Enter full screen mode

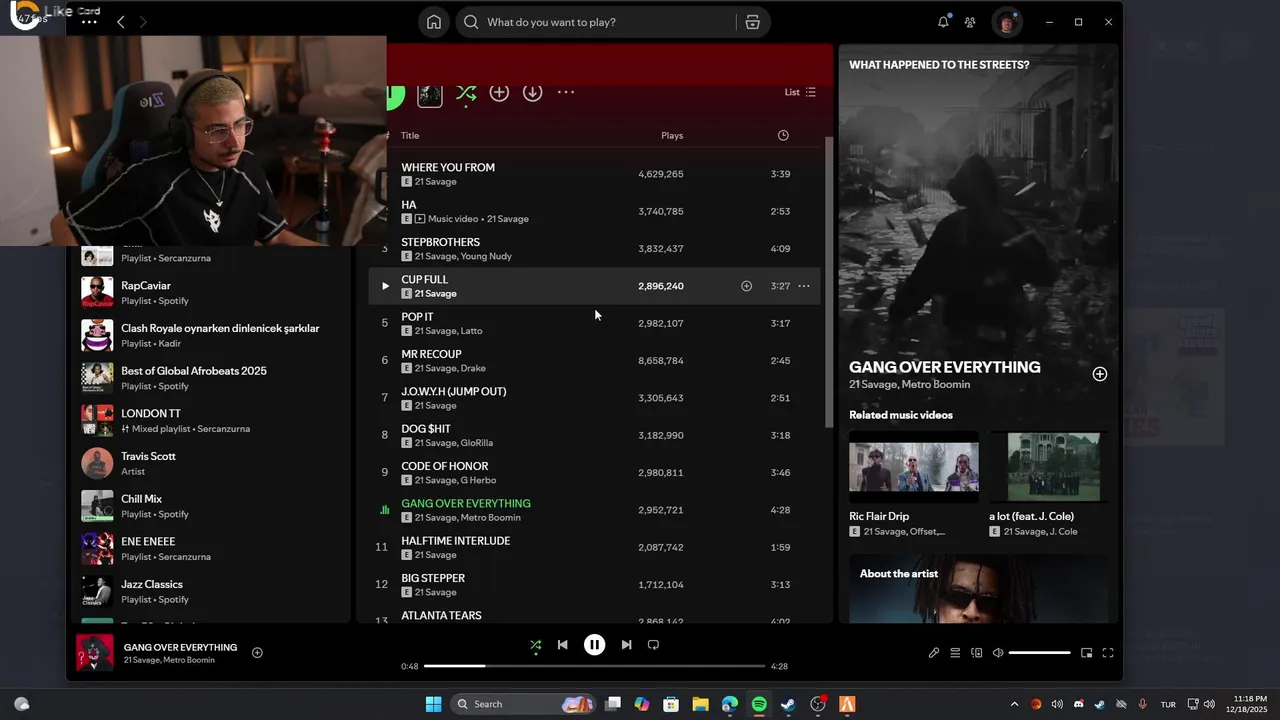coord(1108,653)
